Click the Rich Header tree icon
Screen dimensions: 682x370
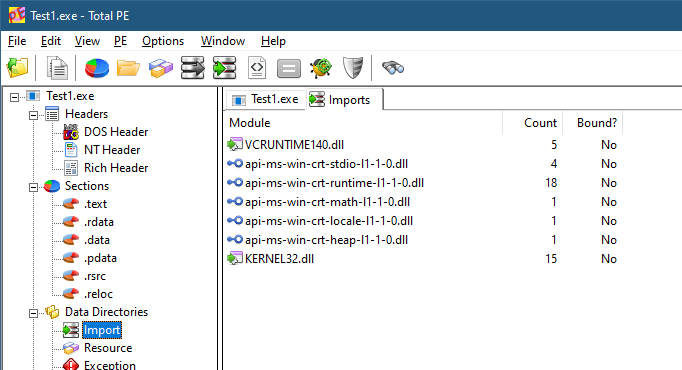coord(71,168)
